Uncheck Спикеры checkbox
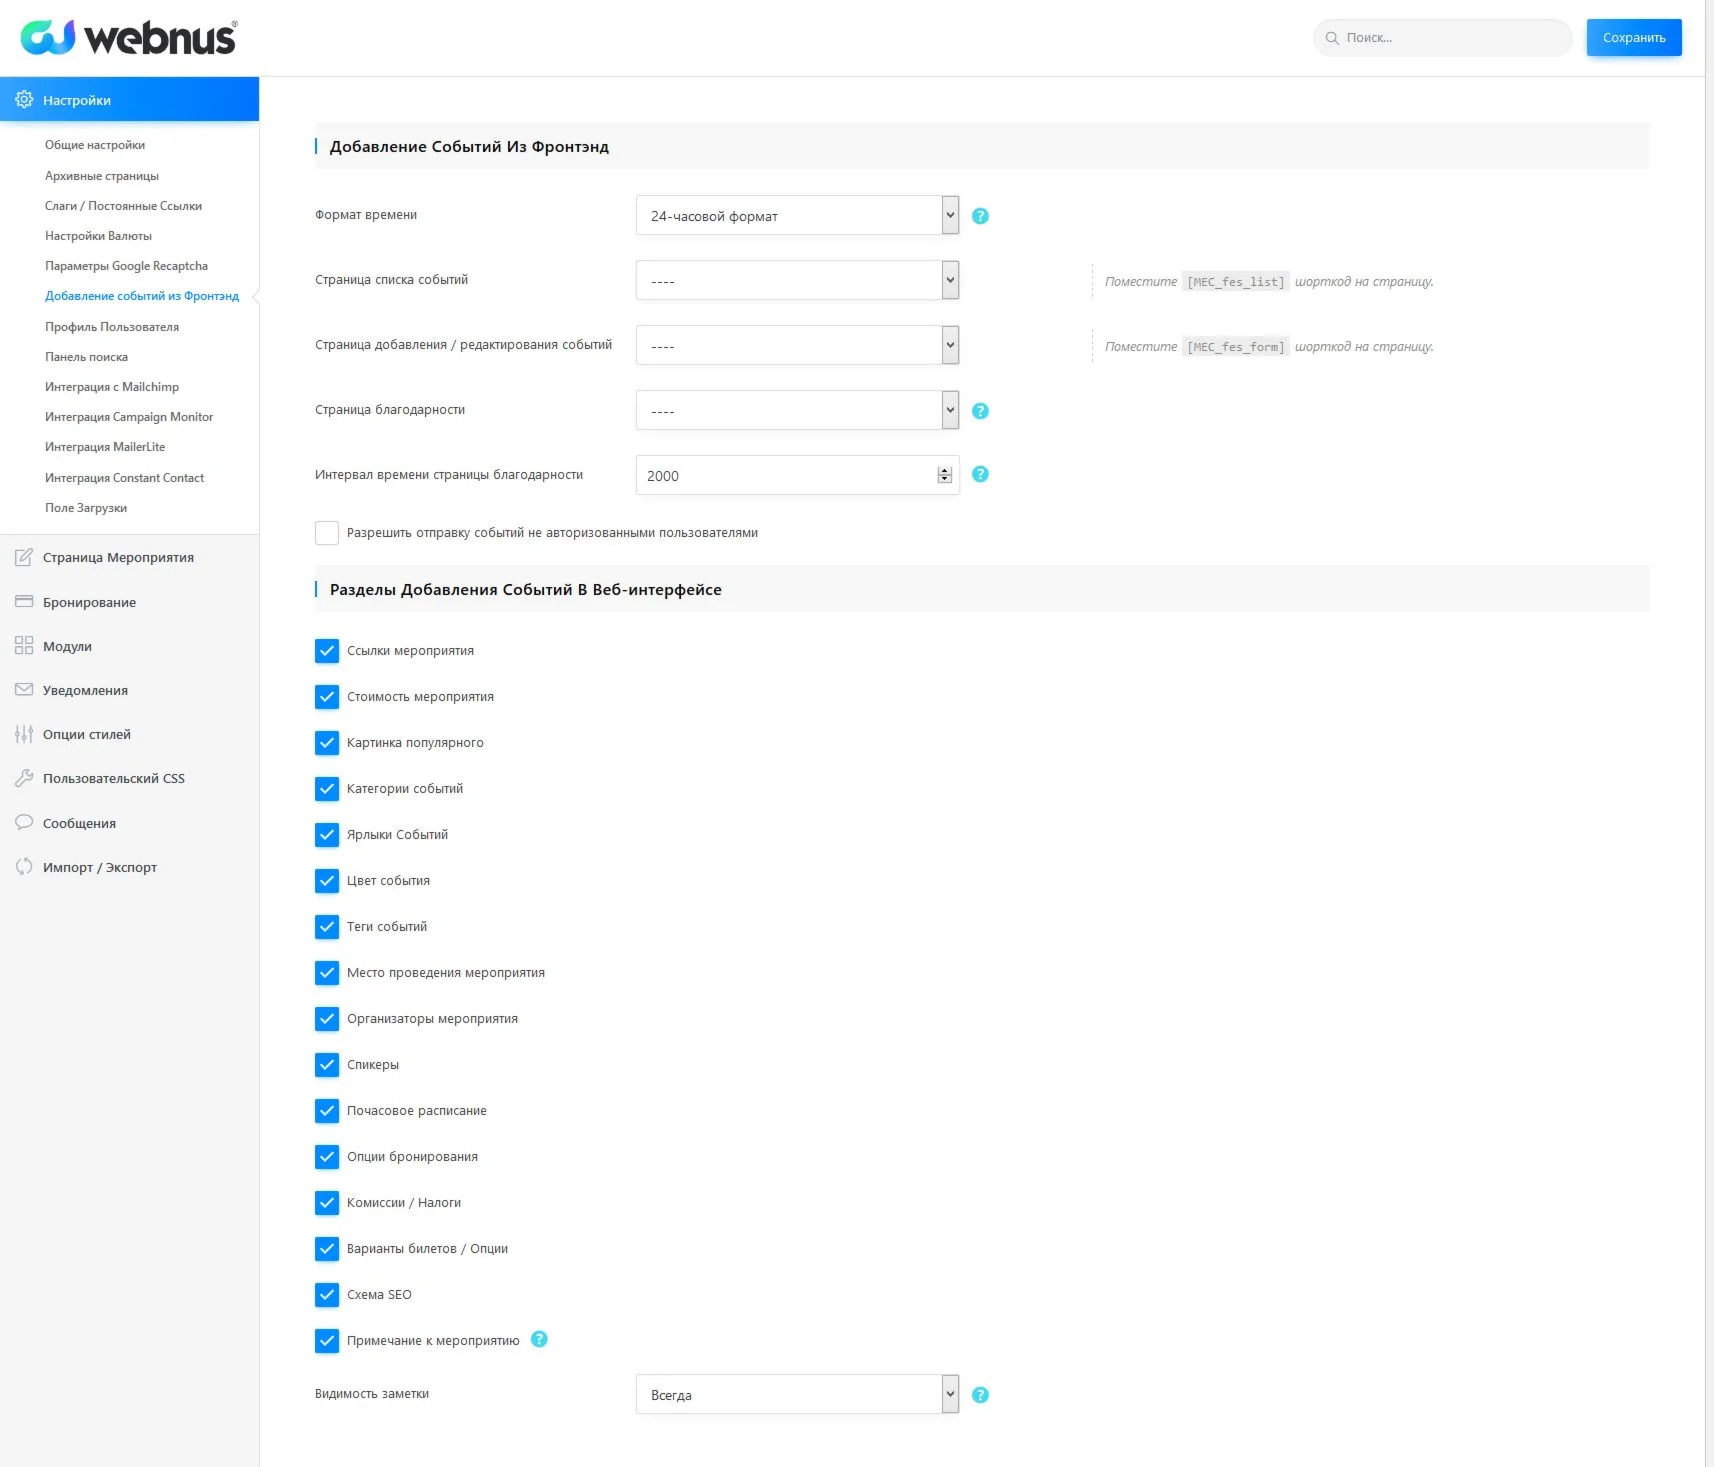1714x1467 pixels. 327,1065
